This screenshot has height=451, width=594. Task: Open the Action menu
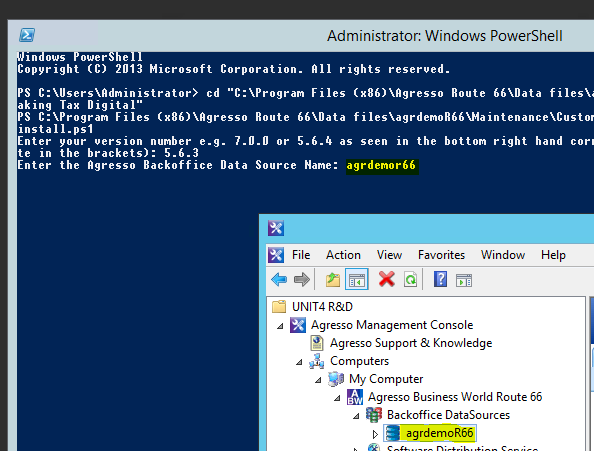tap(343, 255)
